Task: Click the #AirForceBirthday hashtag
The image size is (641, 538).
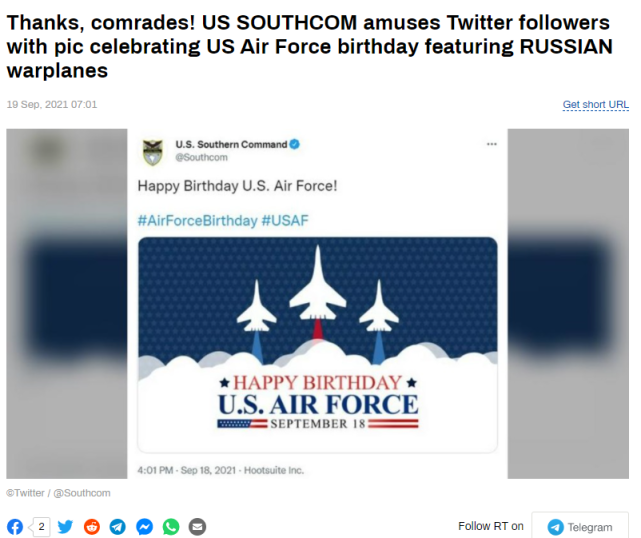Action: tap(197, 220)
